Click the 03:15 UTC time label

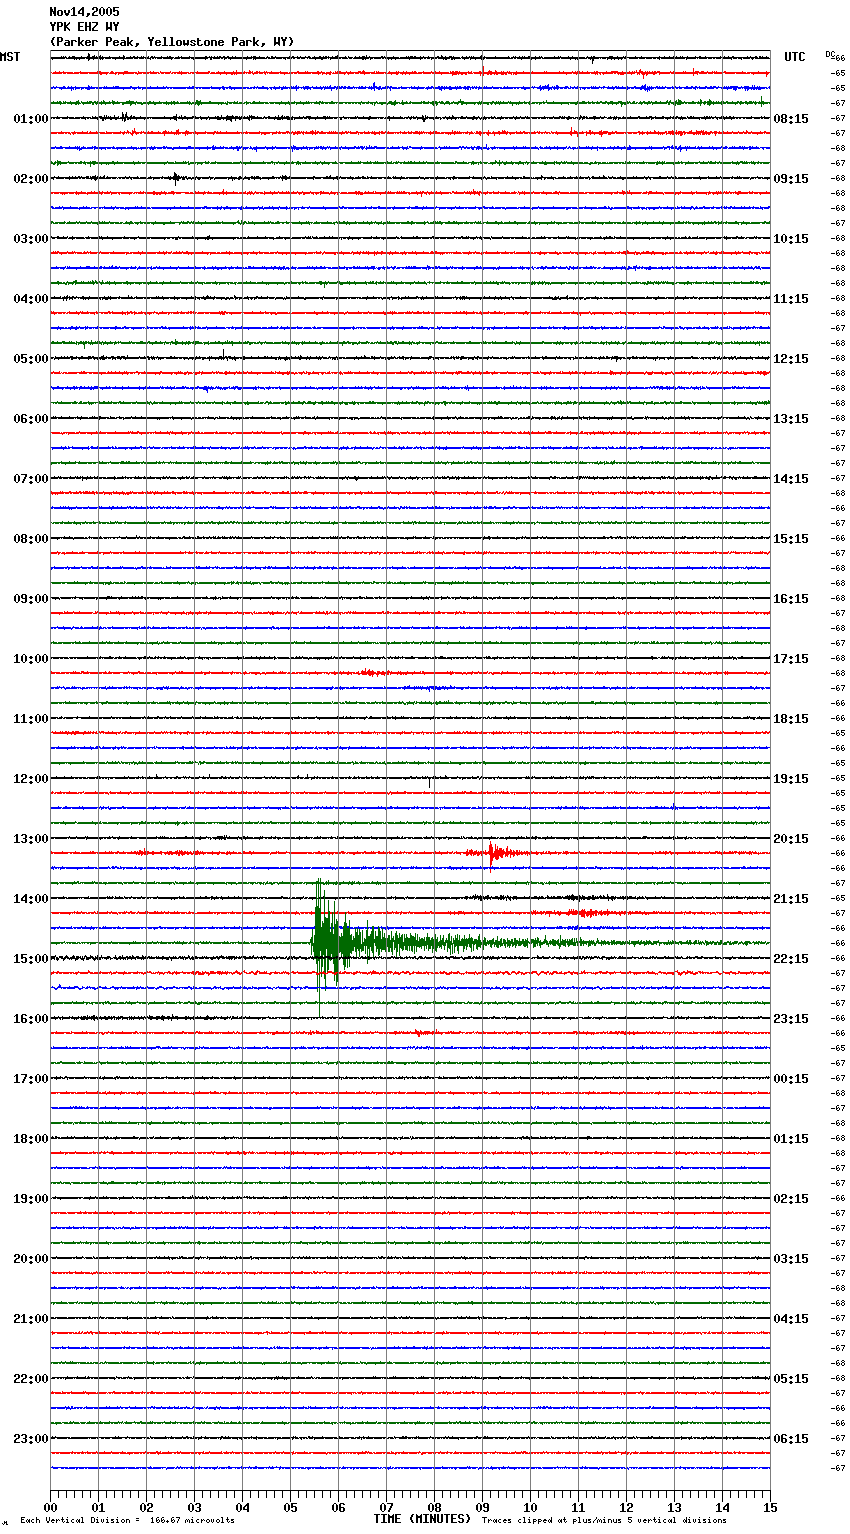tap(791, 1259)
